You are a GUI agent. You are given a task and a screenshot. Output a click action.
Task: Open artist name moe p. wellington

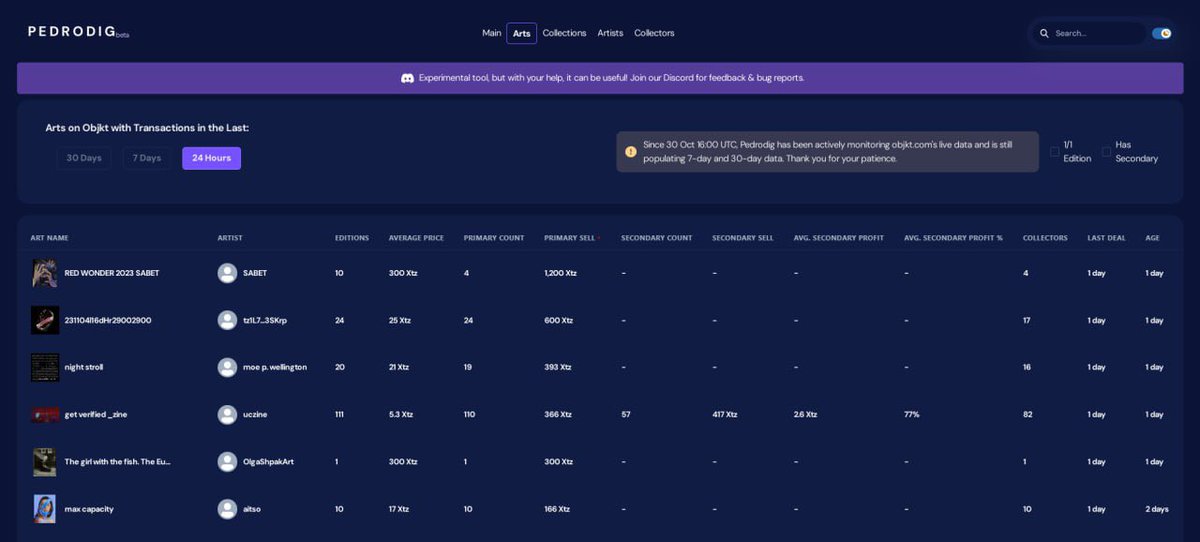tap(275, 367)
